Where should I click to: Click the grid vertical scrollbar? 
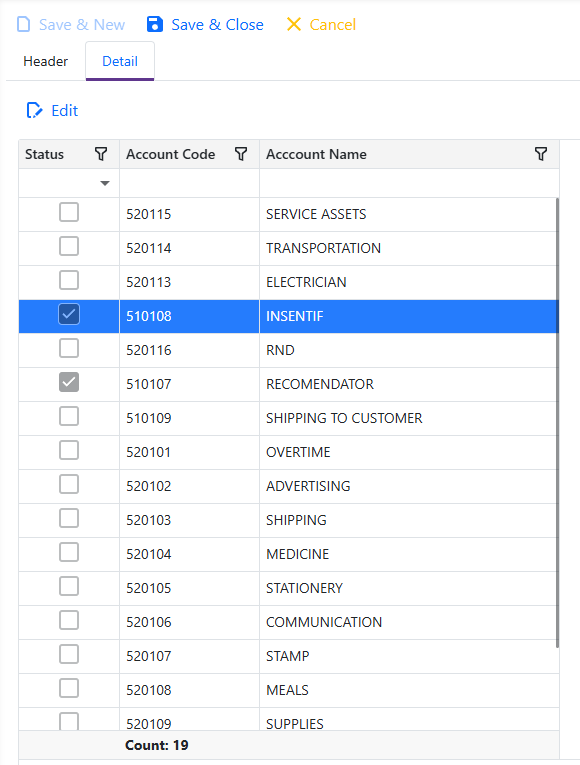[557, 423]
